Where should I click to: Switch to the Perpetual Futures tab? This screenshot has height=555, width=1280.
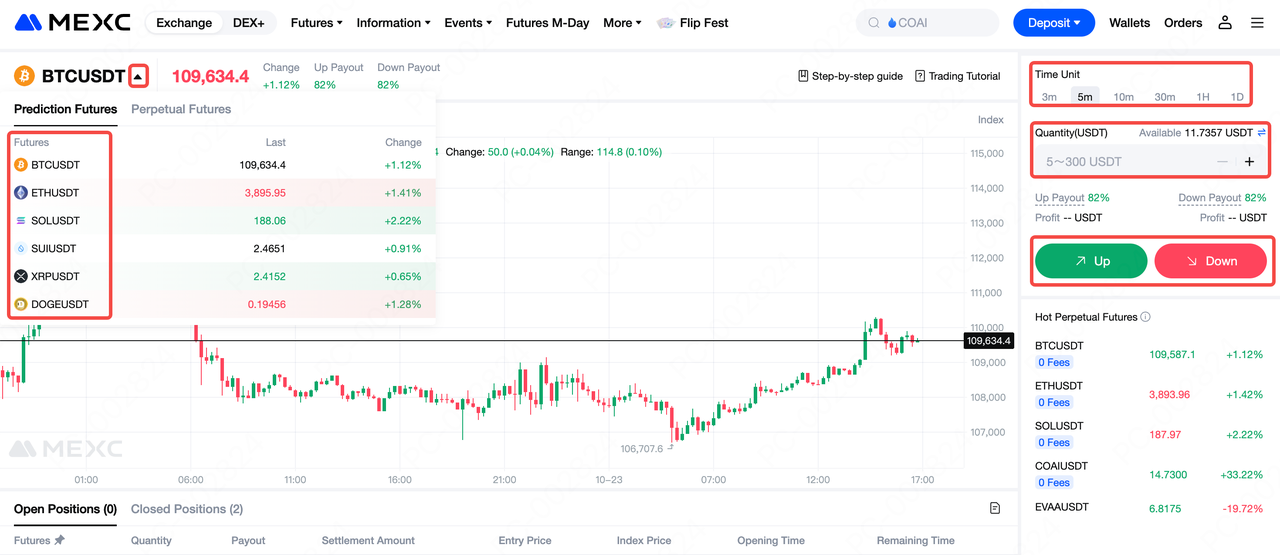pyautogui.click(x=181, y=109)
